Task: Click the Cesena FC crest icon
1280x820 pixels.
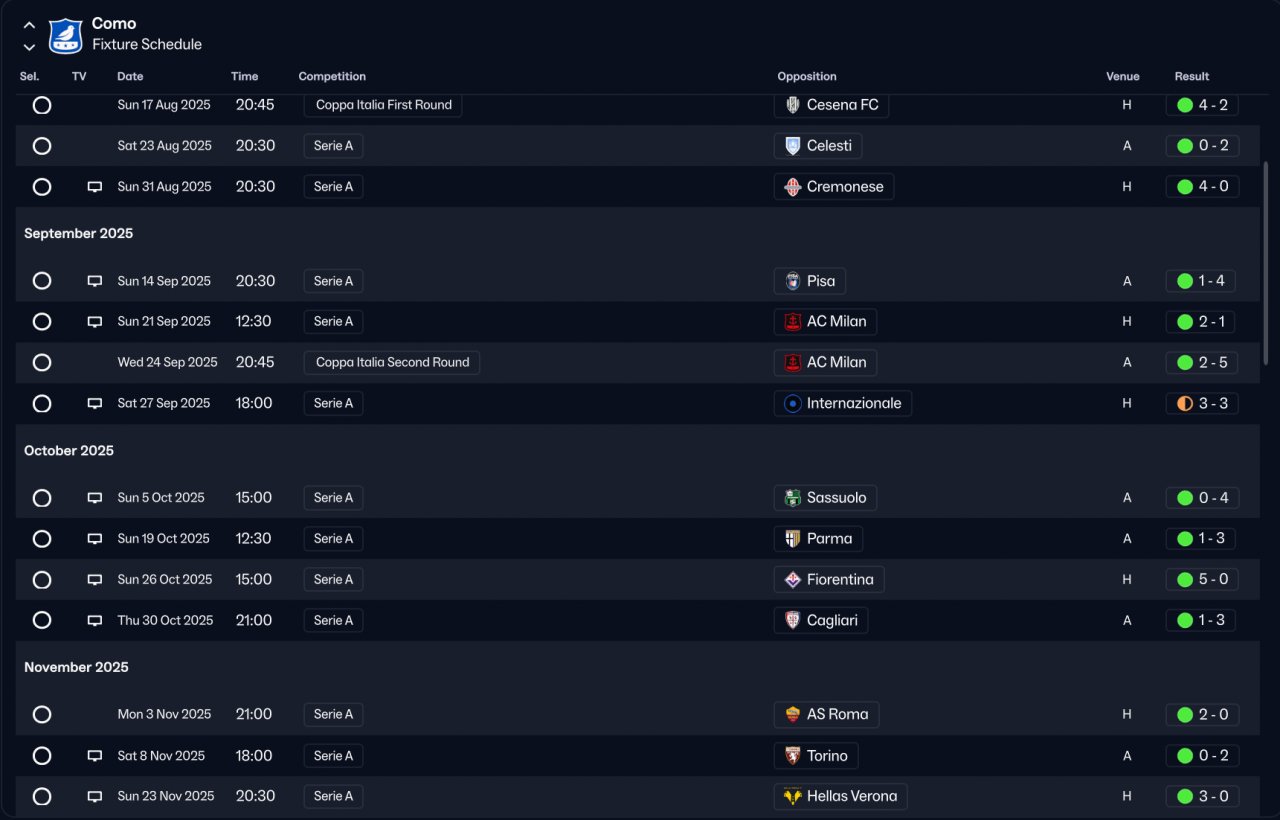Action: tap(793, 105)
